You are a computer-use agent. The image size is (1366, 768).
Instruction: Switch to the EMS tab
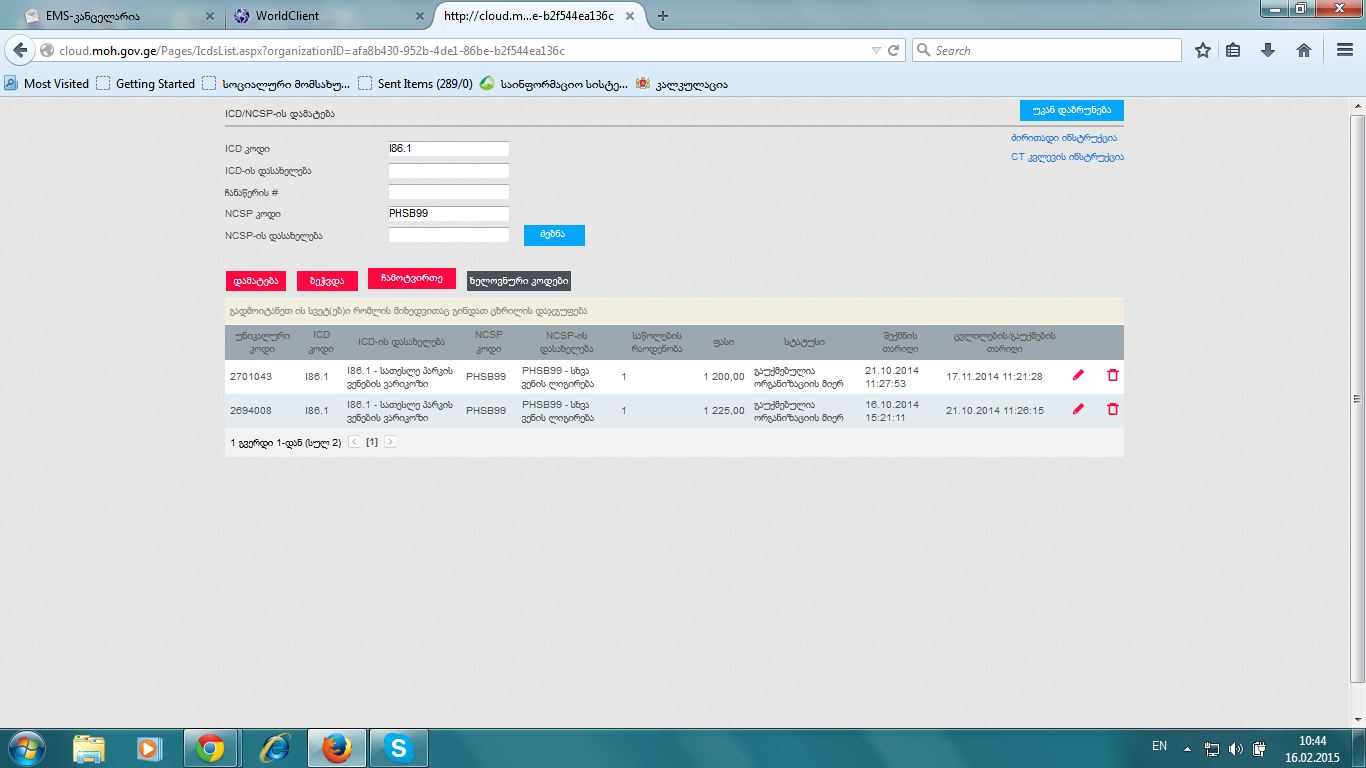(x=117, y=16)
